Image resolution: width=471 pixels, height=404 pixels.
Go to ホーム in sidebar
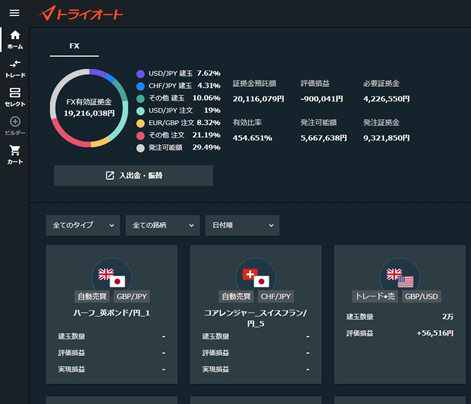pos(15,40)
